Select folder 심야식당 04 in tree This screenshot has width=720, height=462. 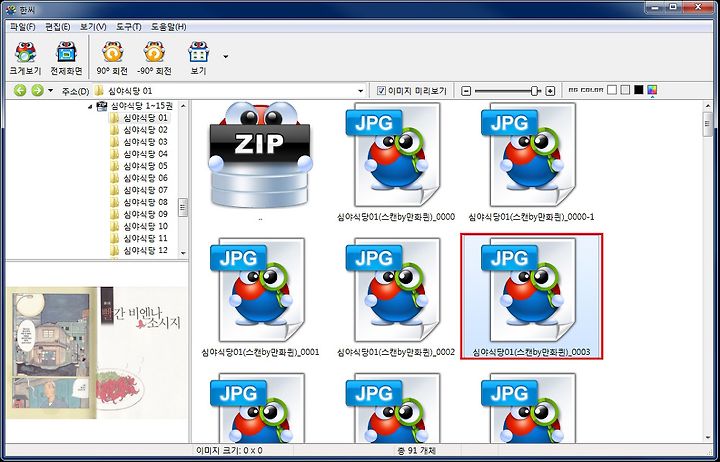point(145,154)
